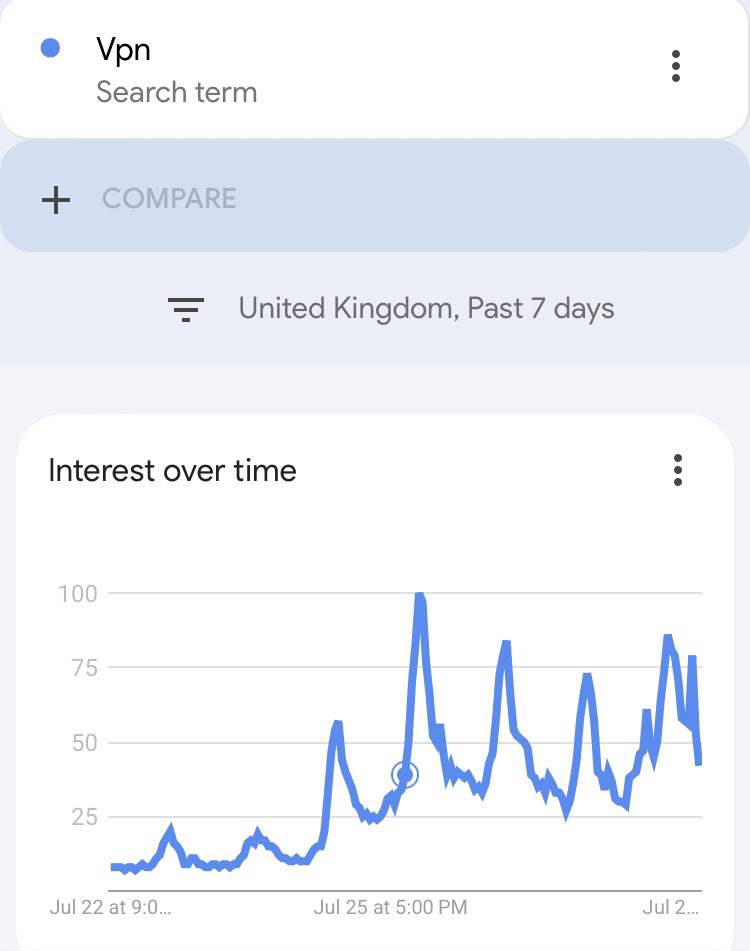The image size is (750, 951).
Task: Click the Jul 25 at 5:00 PM axis label
Action: [x=390, y=908]
